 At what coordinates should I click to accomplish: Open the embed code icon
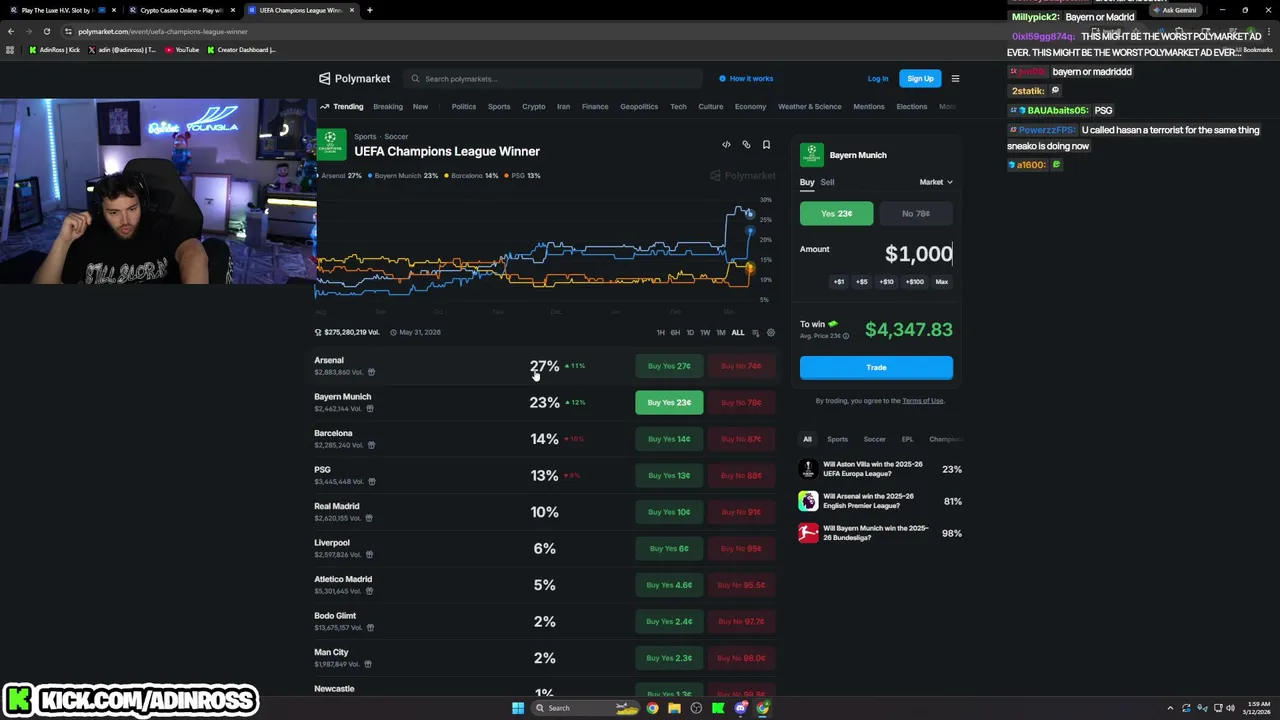(x=726, y=145)
